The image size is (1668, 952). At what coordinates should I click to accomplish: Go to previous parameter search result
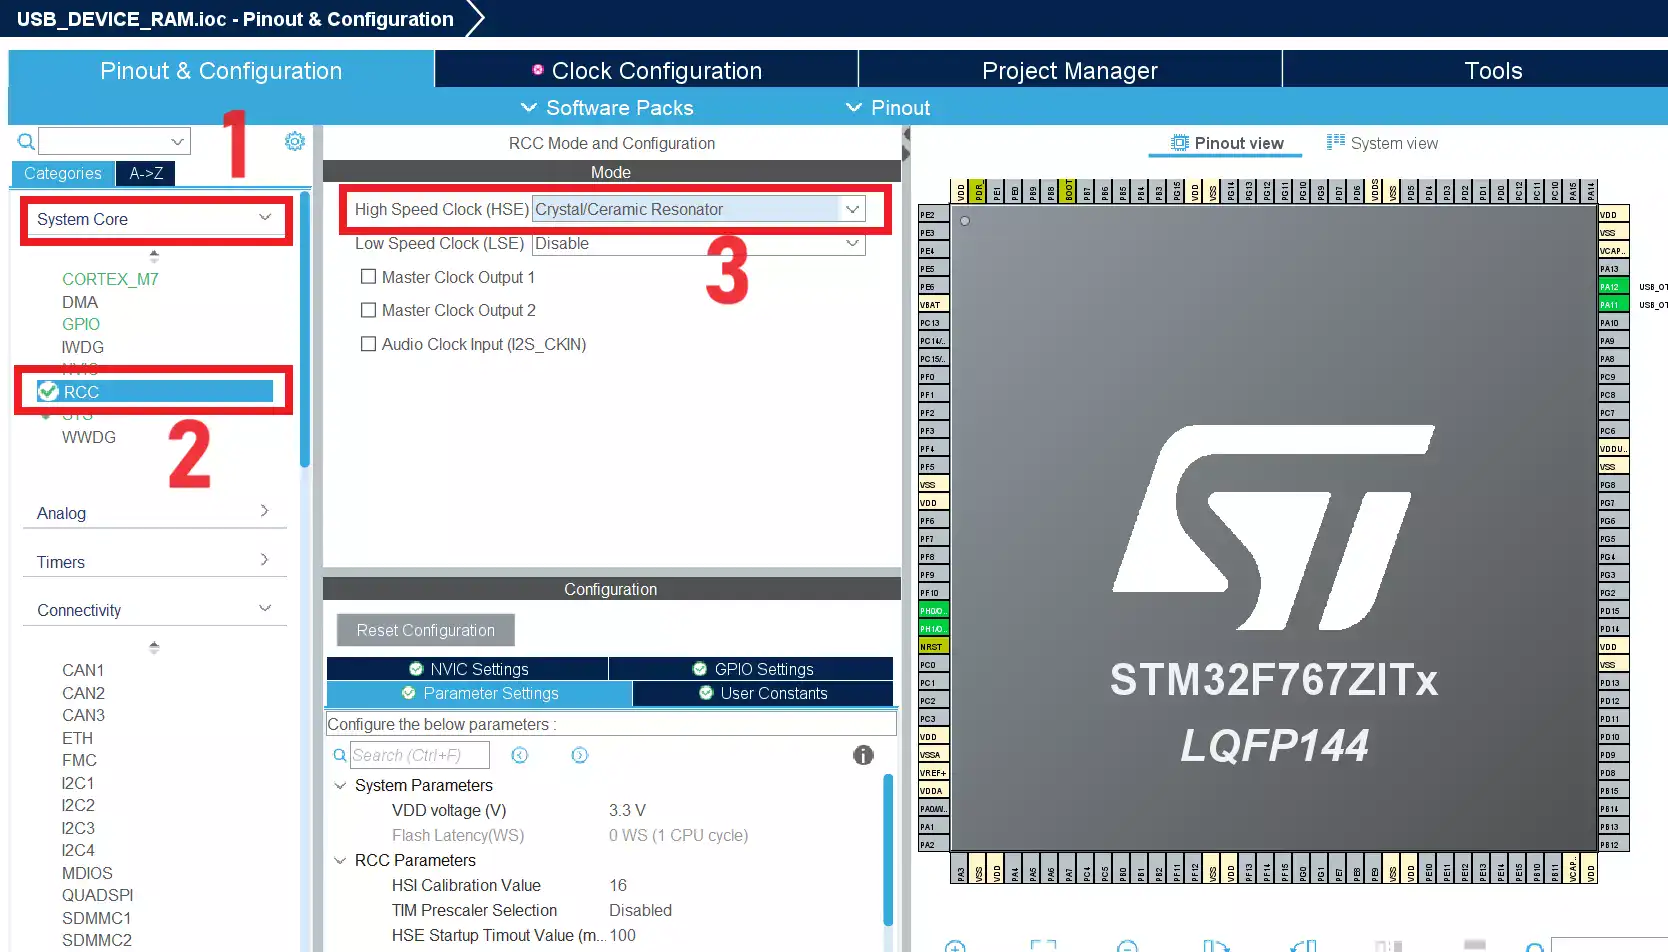(x=520, y=755)
